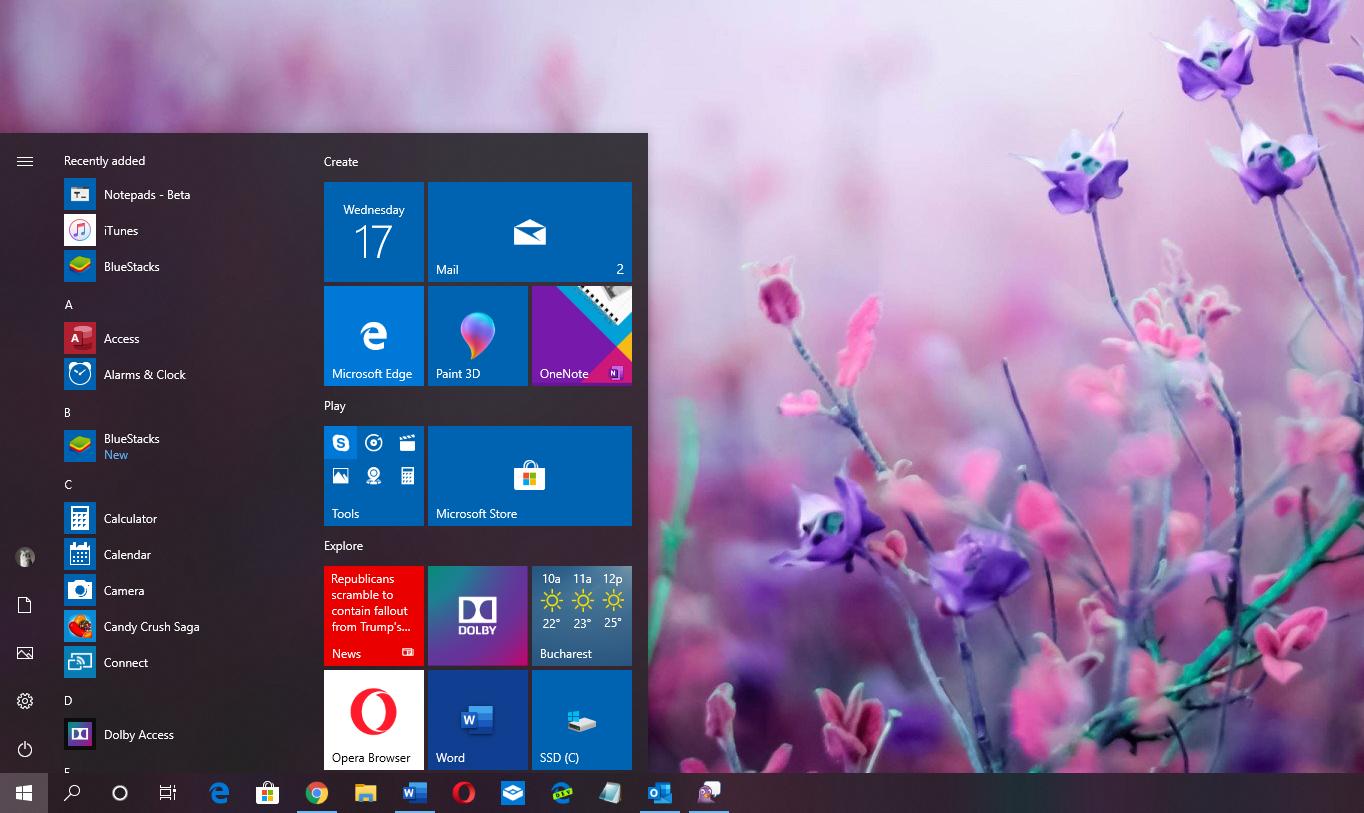Open alphabet index via letter C header
Image resolution: width=1364 pixels, height=813 pixels.
pos(68,485)
